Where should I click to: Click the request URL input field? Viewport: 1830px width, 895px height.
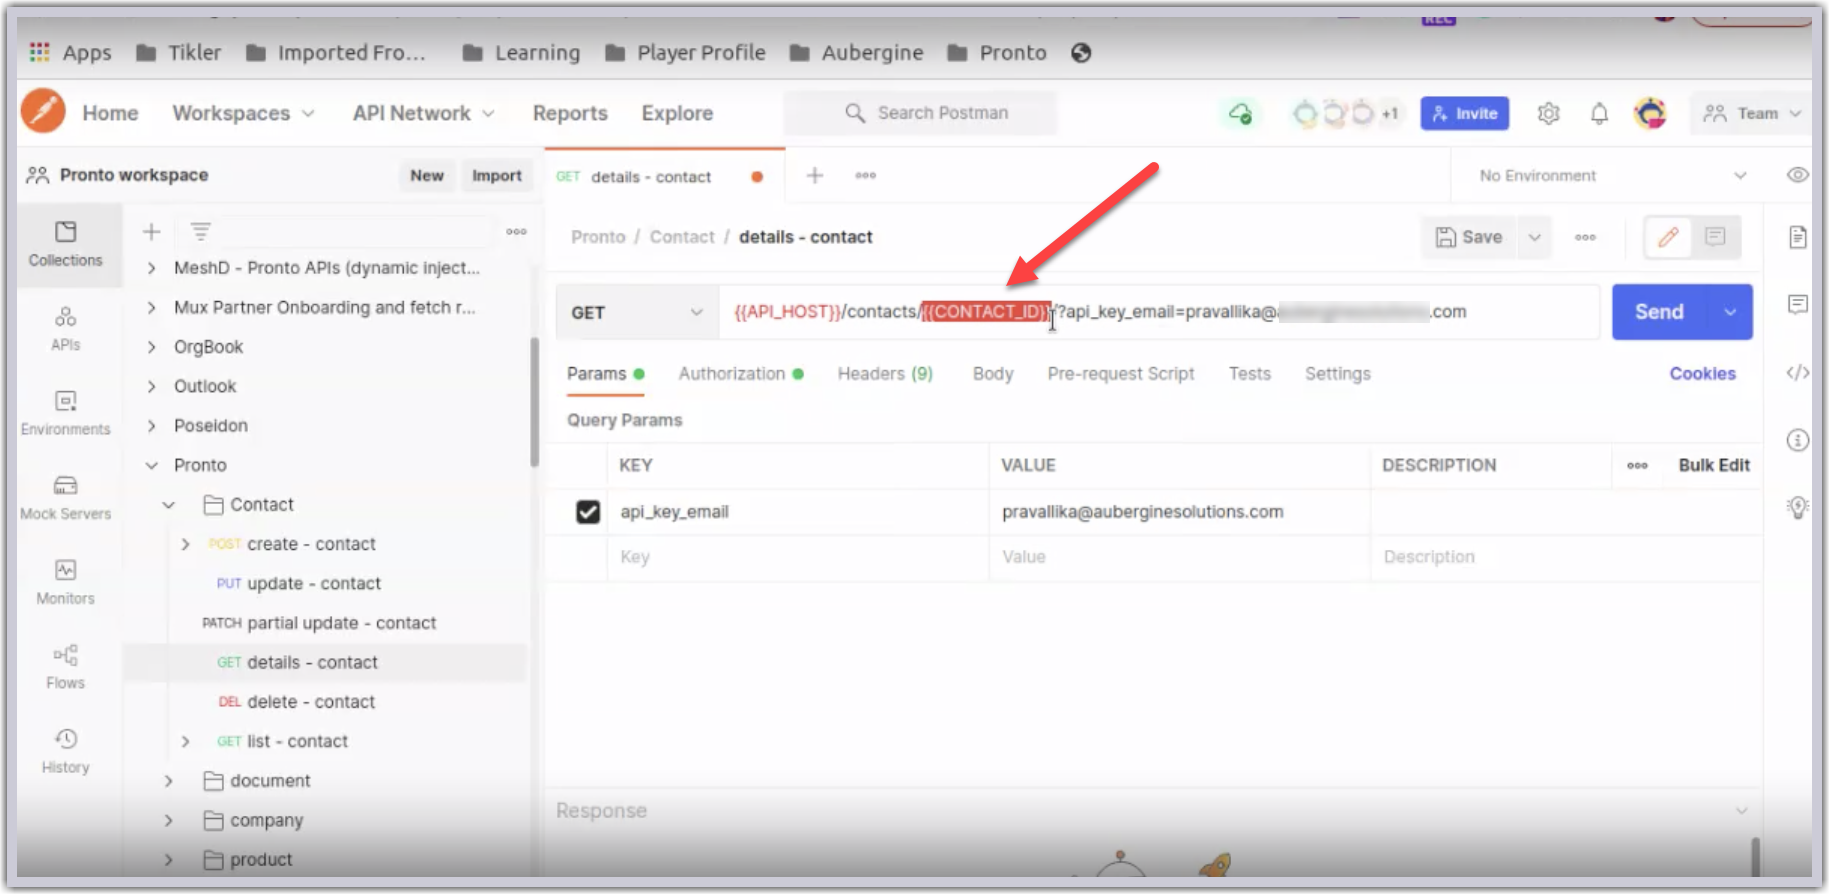pyautogui.click(x=1158, y=312)
